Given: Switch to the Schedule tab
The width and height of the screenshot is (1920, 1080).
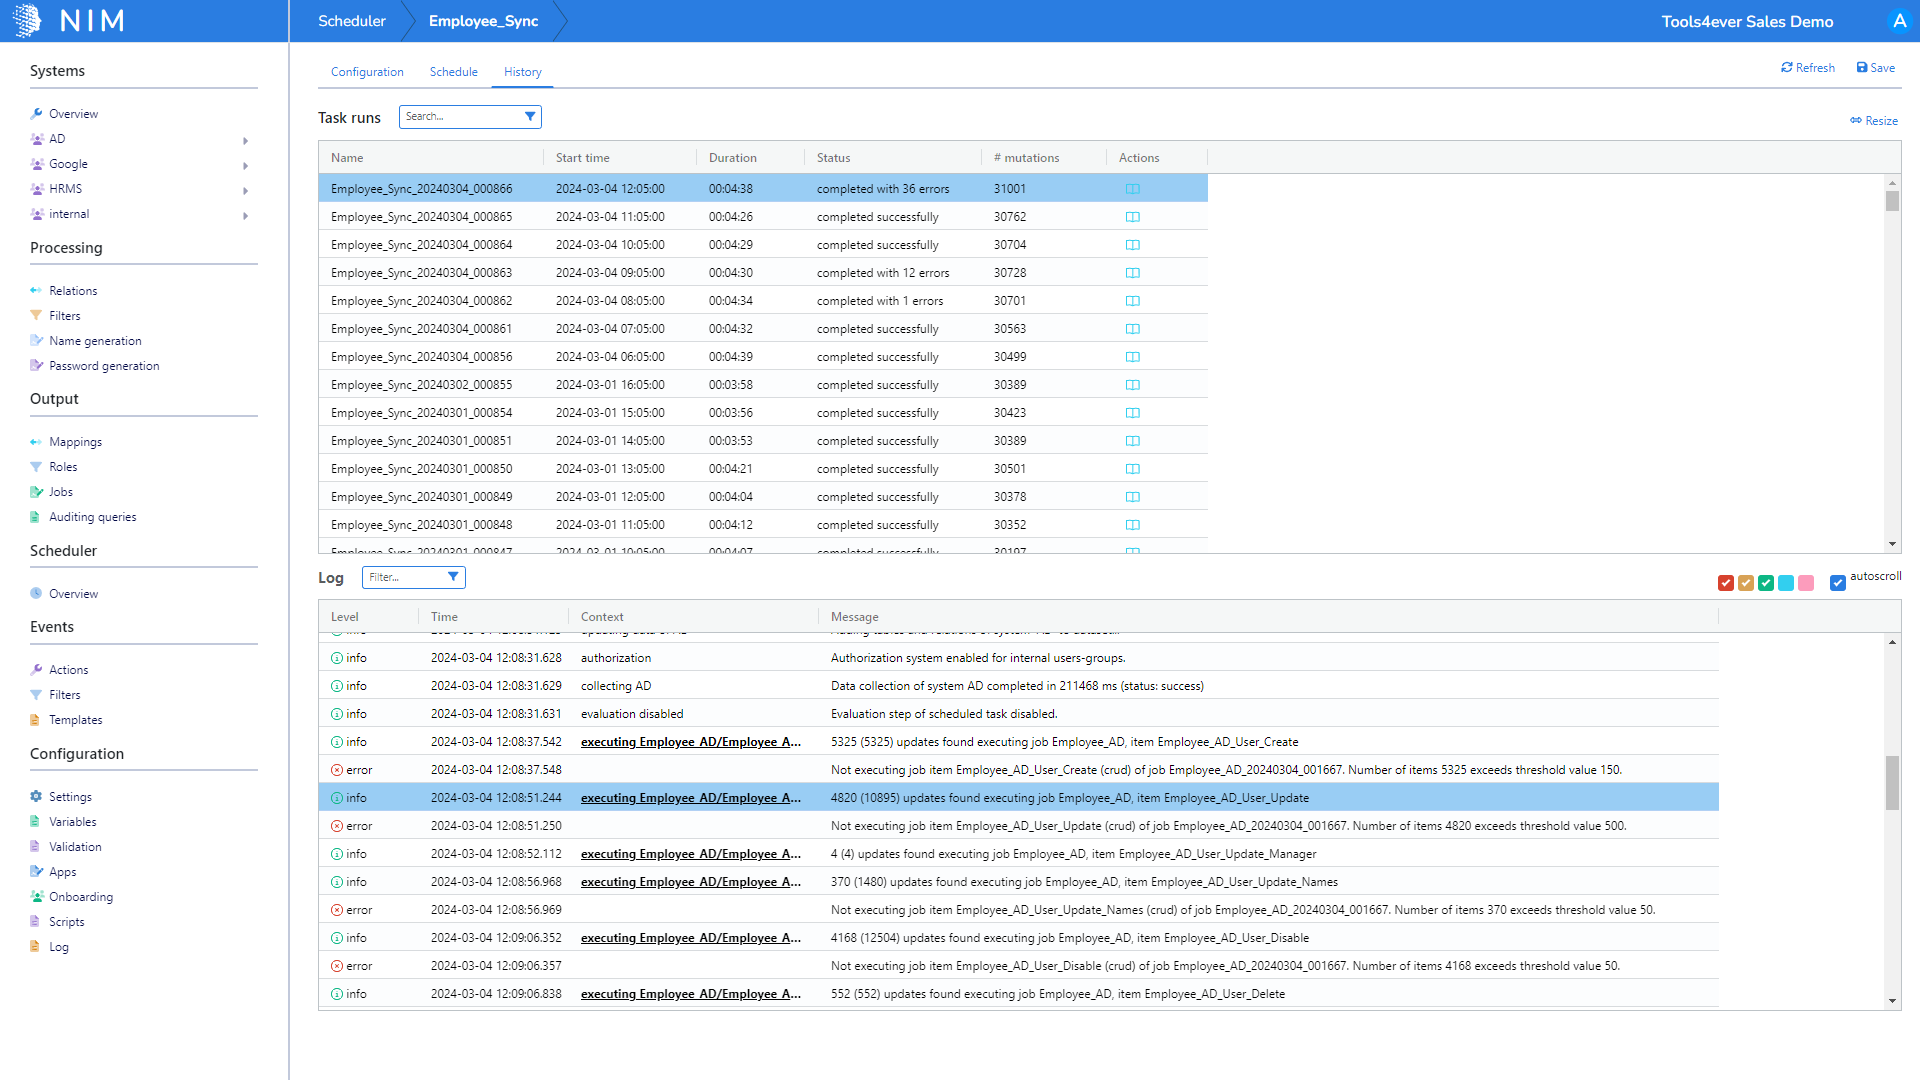Looking at the screenshot, I should tap(453, 72).
